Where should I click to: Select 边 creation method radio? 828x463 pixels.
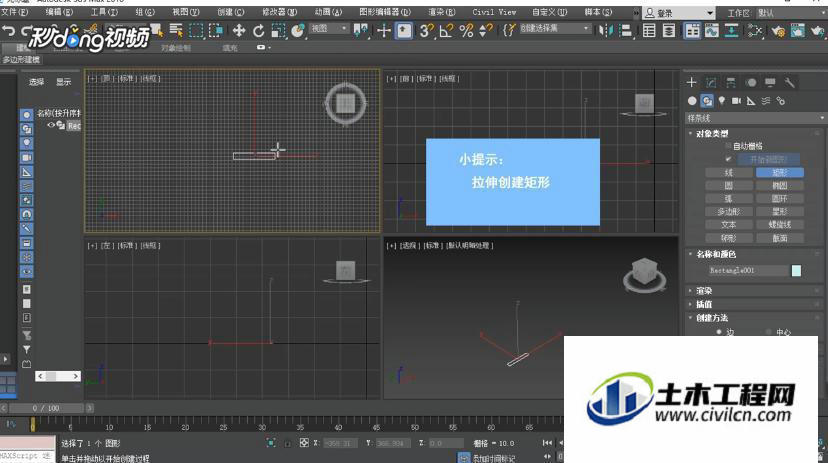point(719,332)
